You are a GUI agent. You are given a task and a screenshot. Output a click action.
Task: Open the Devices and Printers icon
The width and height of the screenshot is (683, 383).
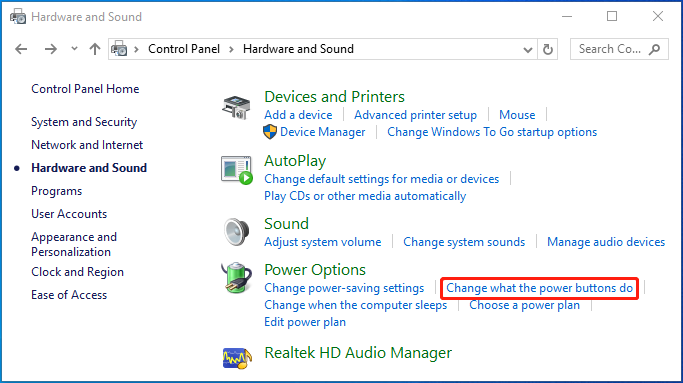pyautogui.click(x=236, y=107)
